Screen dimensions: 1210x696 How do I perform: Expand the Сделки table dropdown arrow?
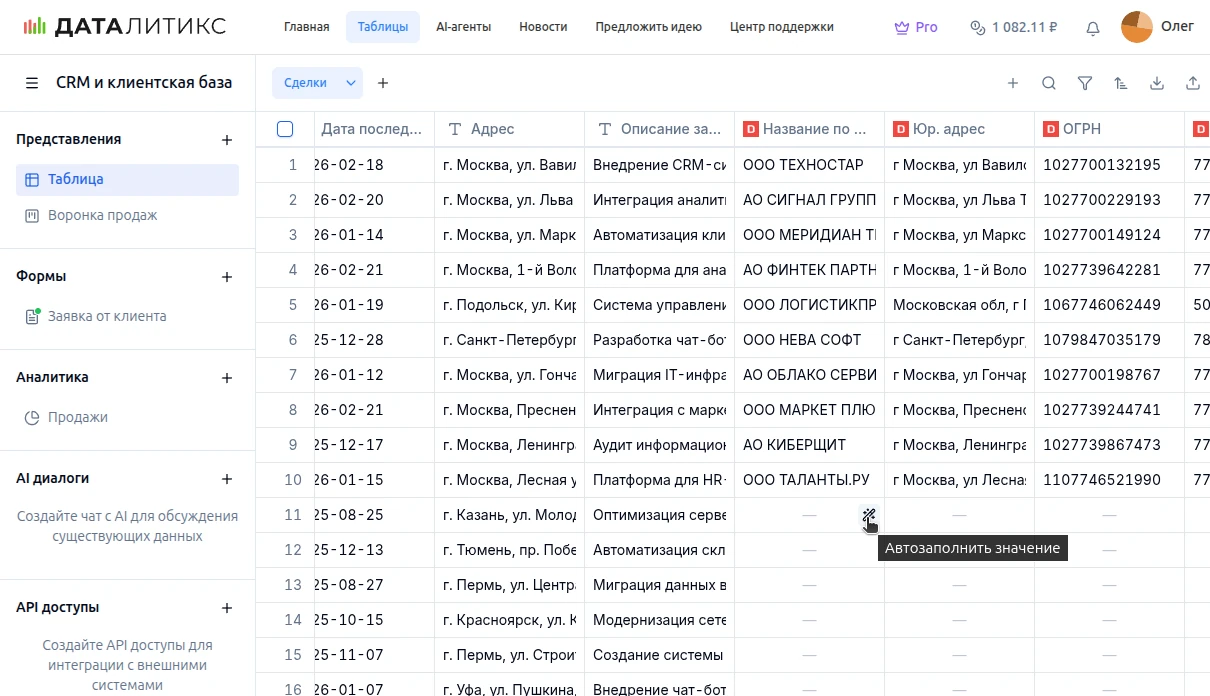(x=351, y=83)
